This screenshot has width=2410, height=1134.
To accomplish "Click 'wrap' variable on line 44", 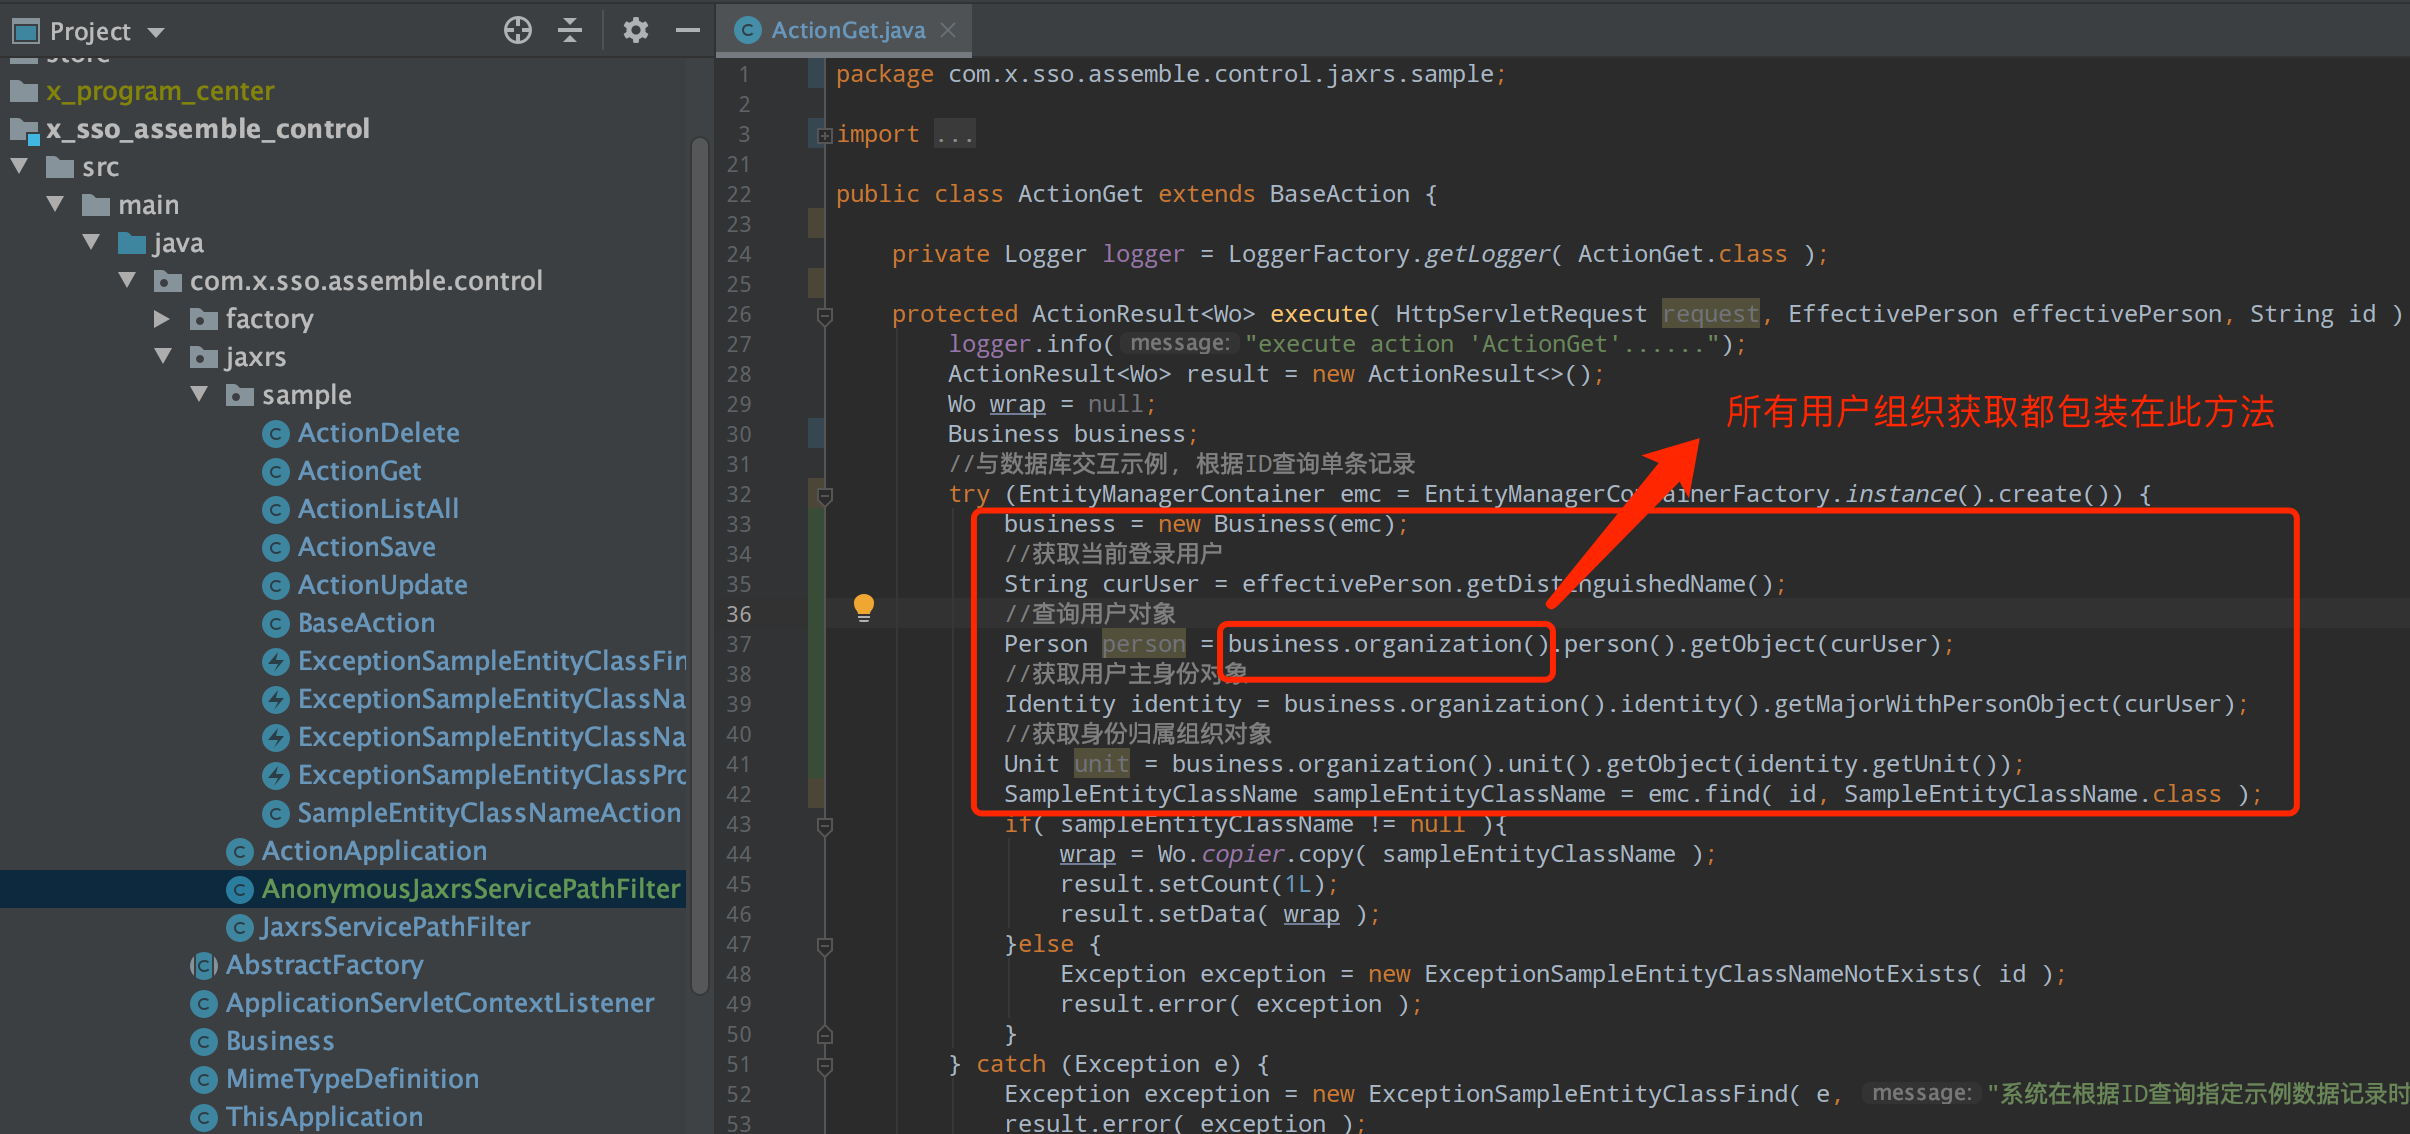I will (1087, 854).
